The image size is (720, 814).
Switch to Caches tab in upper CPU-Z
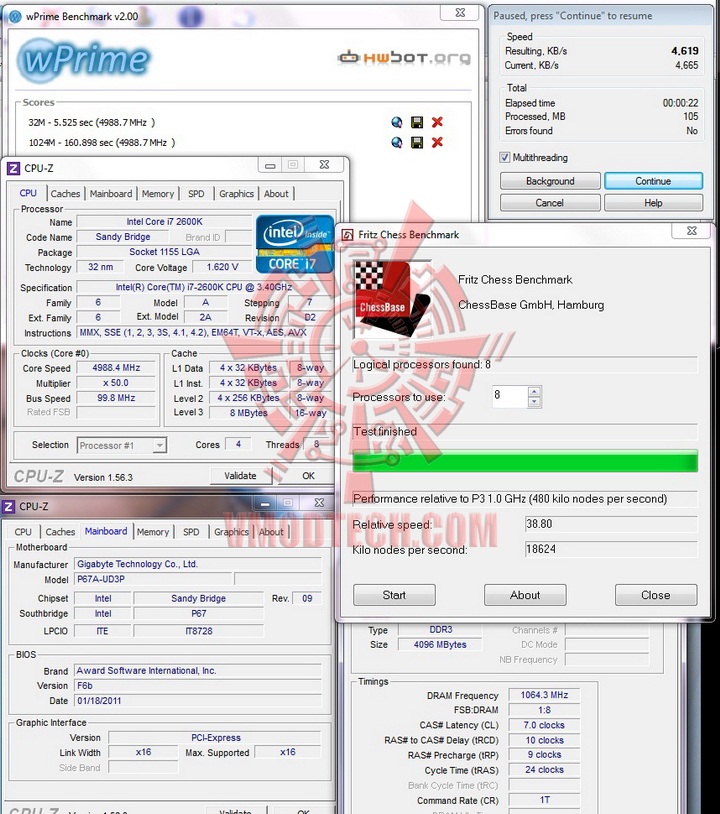[65, 194]
